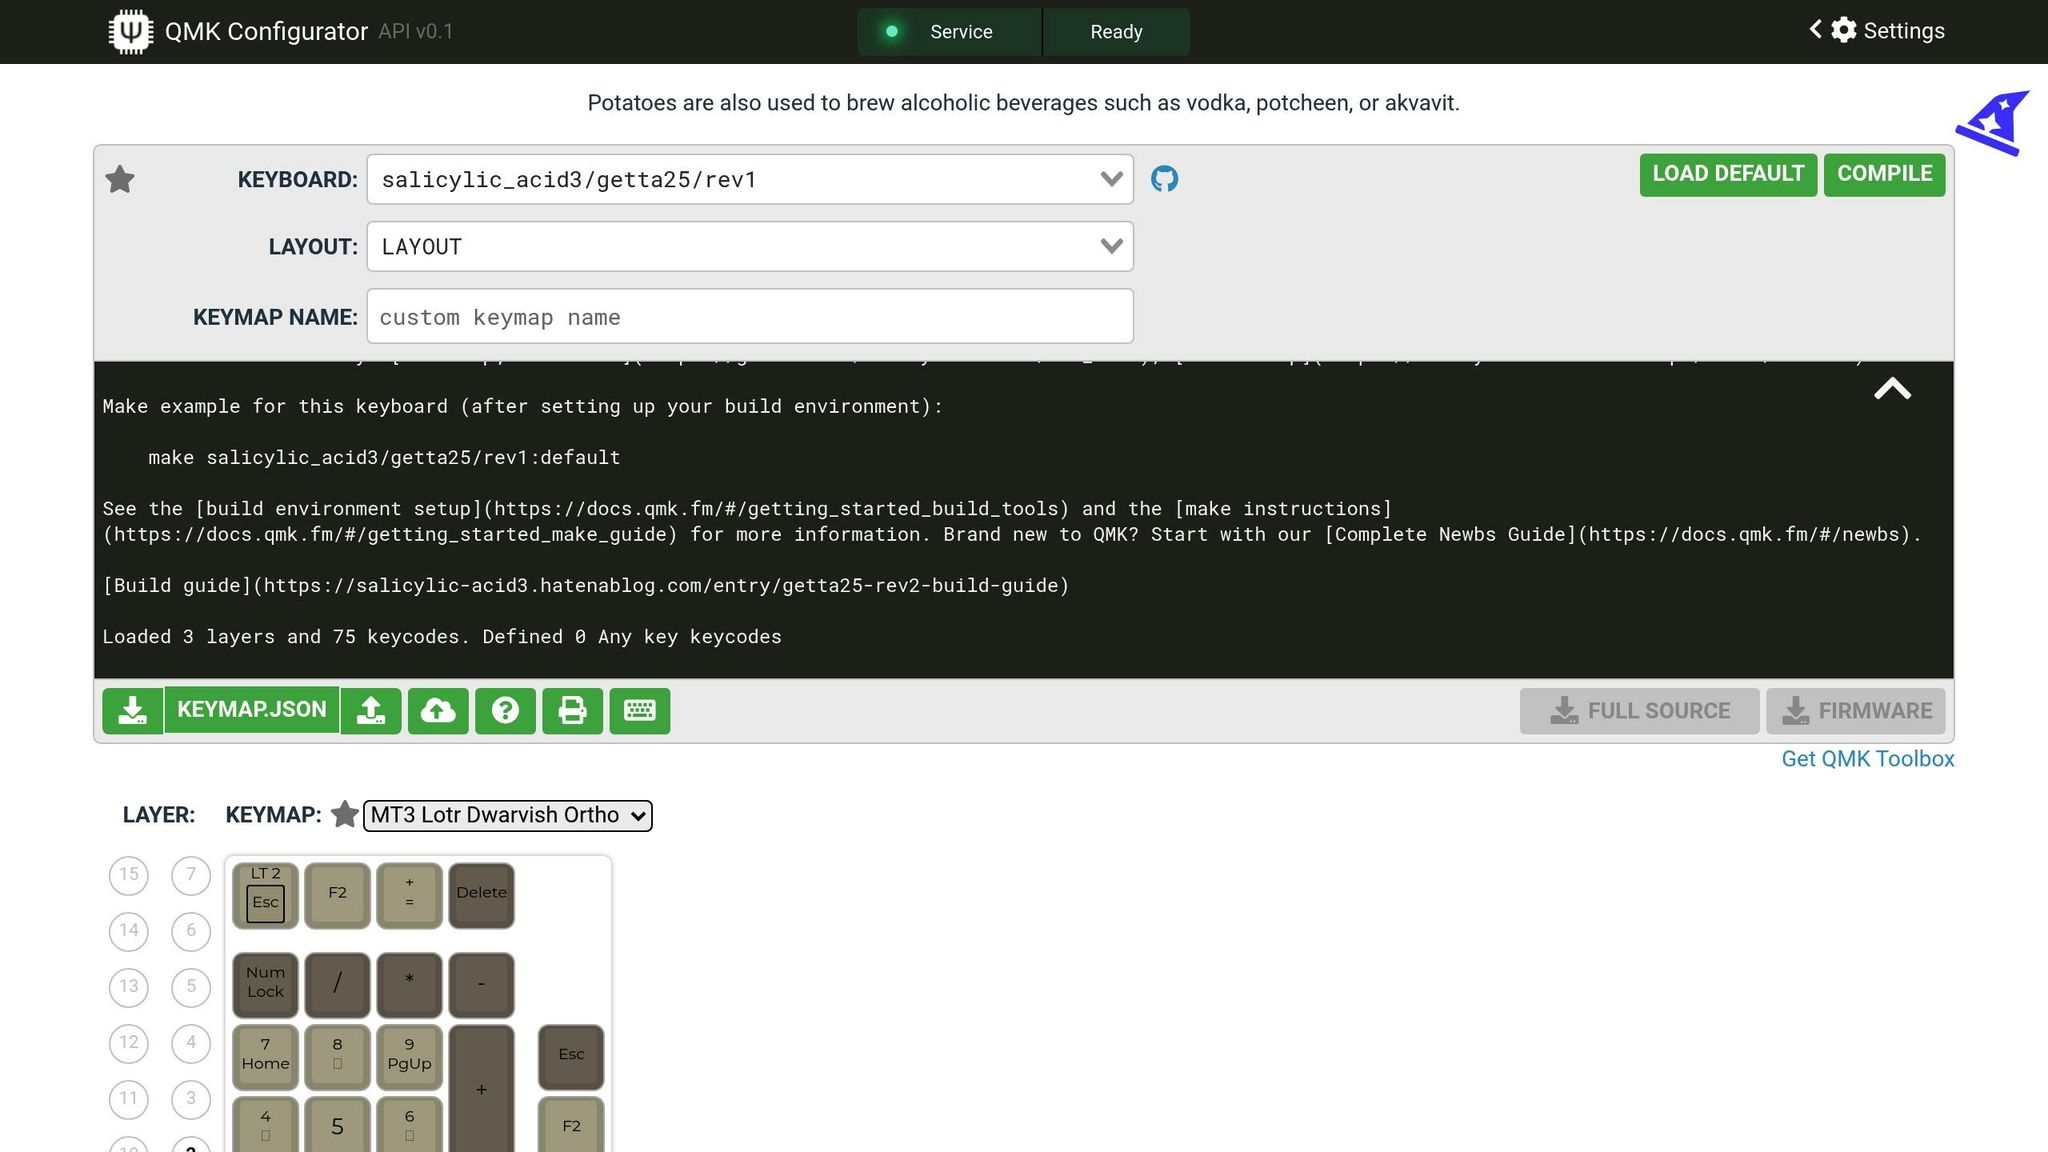
Task: Open the help question mark button
Action: pyautogui.click(x=505, y=710)
